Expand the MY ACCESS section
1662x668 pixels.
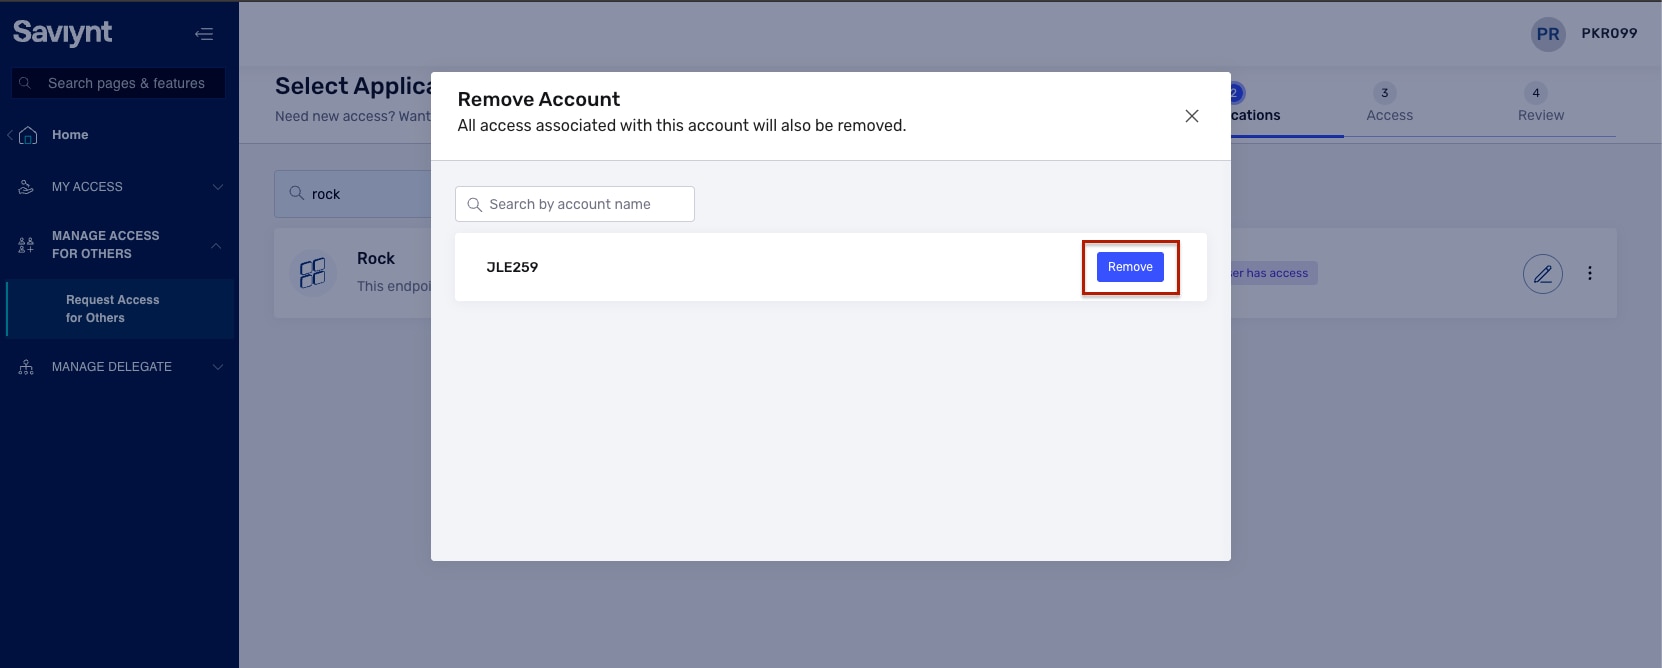click(217, 187)
